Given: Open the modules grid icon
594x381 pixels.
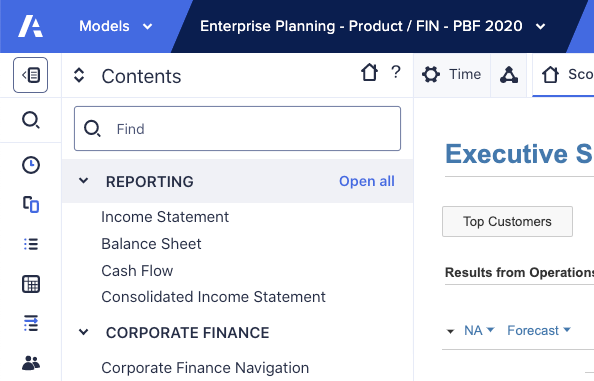Looking at the screenshot, I should coord(31,284).
